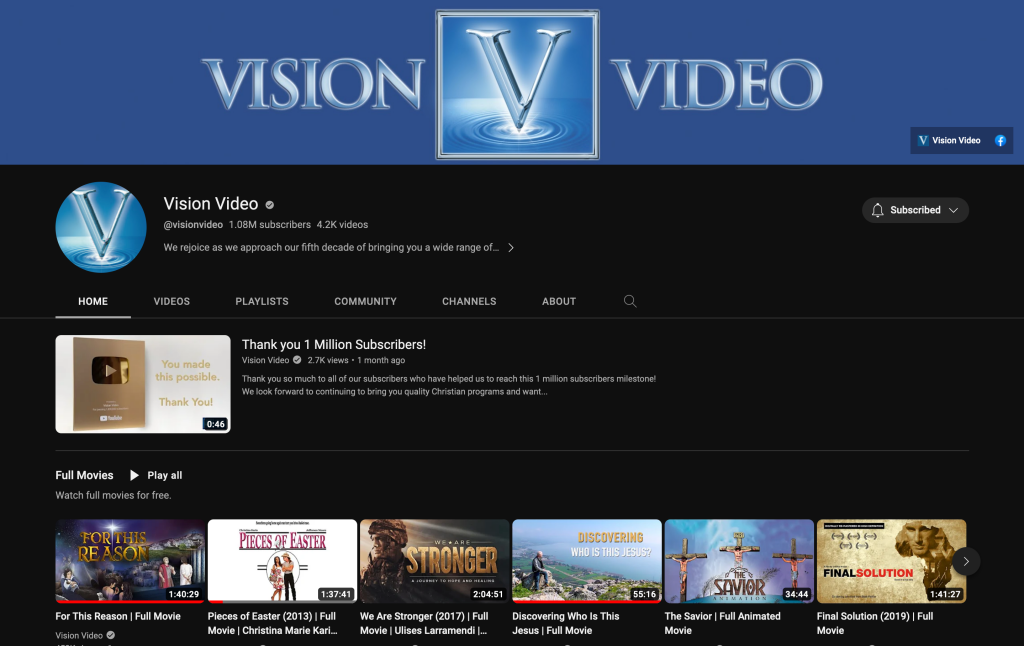Click the 1 month ago text
The width and height of the screenshot is (1024, 646).
click(381, 360)
